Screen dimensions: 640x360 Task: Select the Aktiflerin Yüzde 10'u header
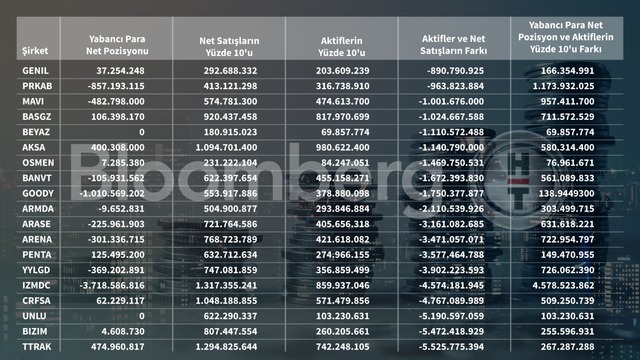coord(342,47)
